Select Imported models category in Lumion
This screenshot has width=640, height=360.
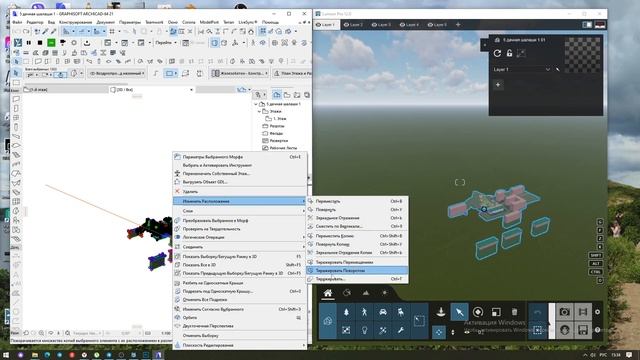click(x=327, y=321)
